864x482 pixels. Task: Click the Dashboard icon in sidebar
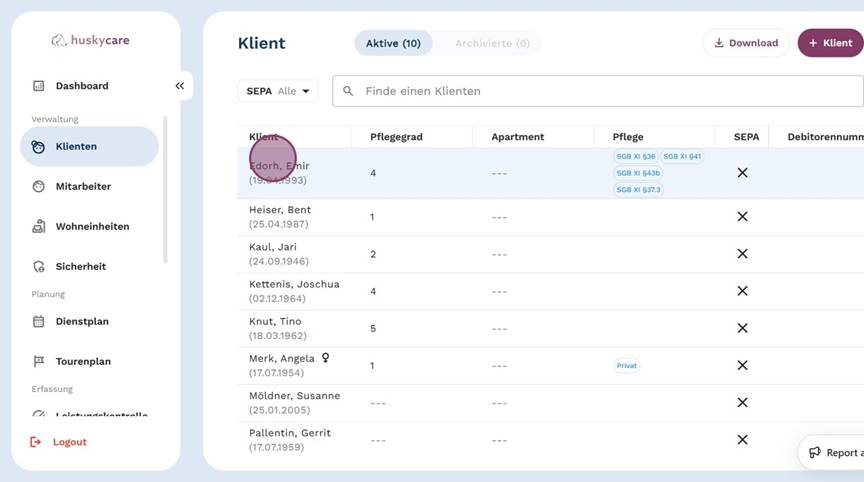tap(39, 86)
